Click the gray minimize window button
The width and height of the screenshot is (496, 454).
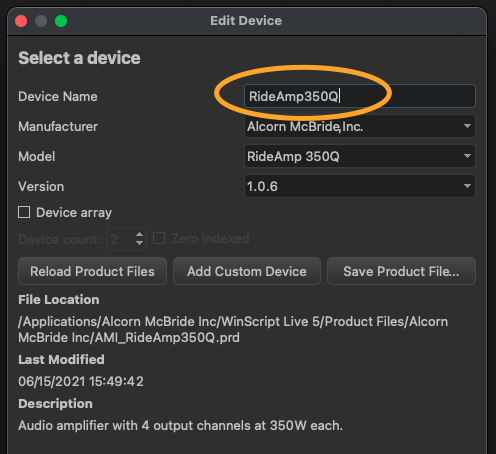[x=41, y=21]
